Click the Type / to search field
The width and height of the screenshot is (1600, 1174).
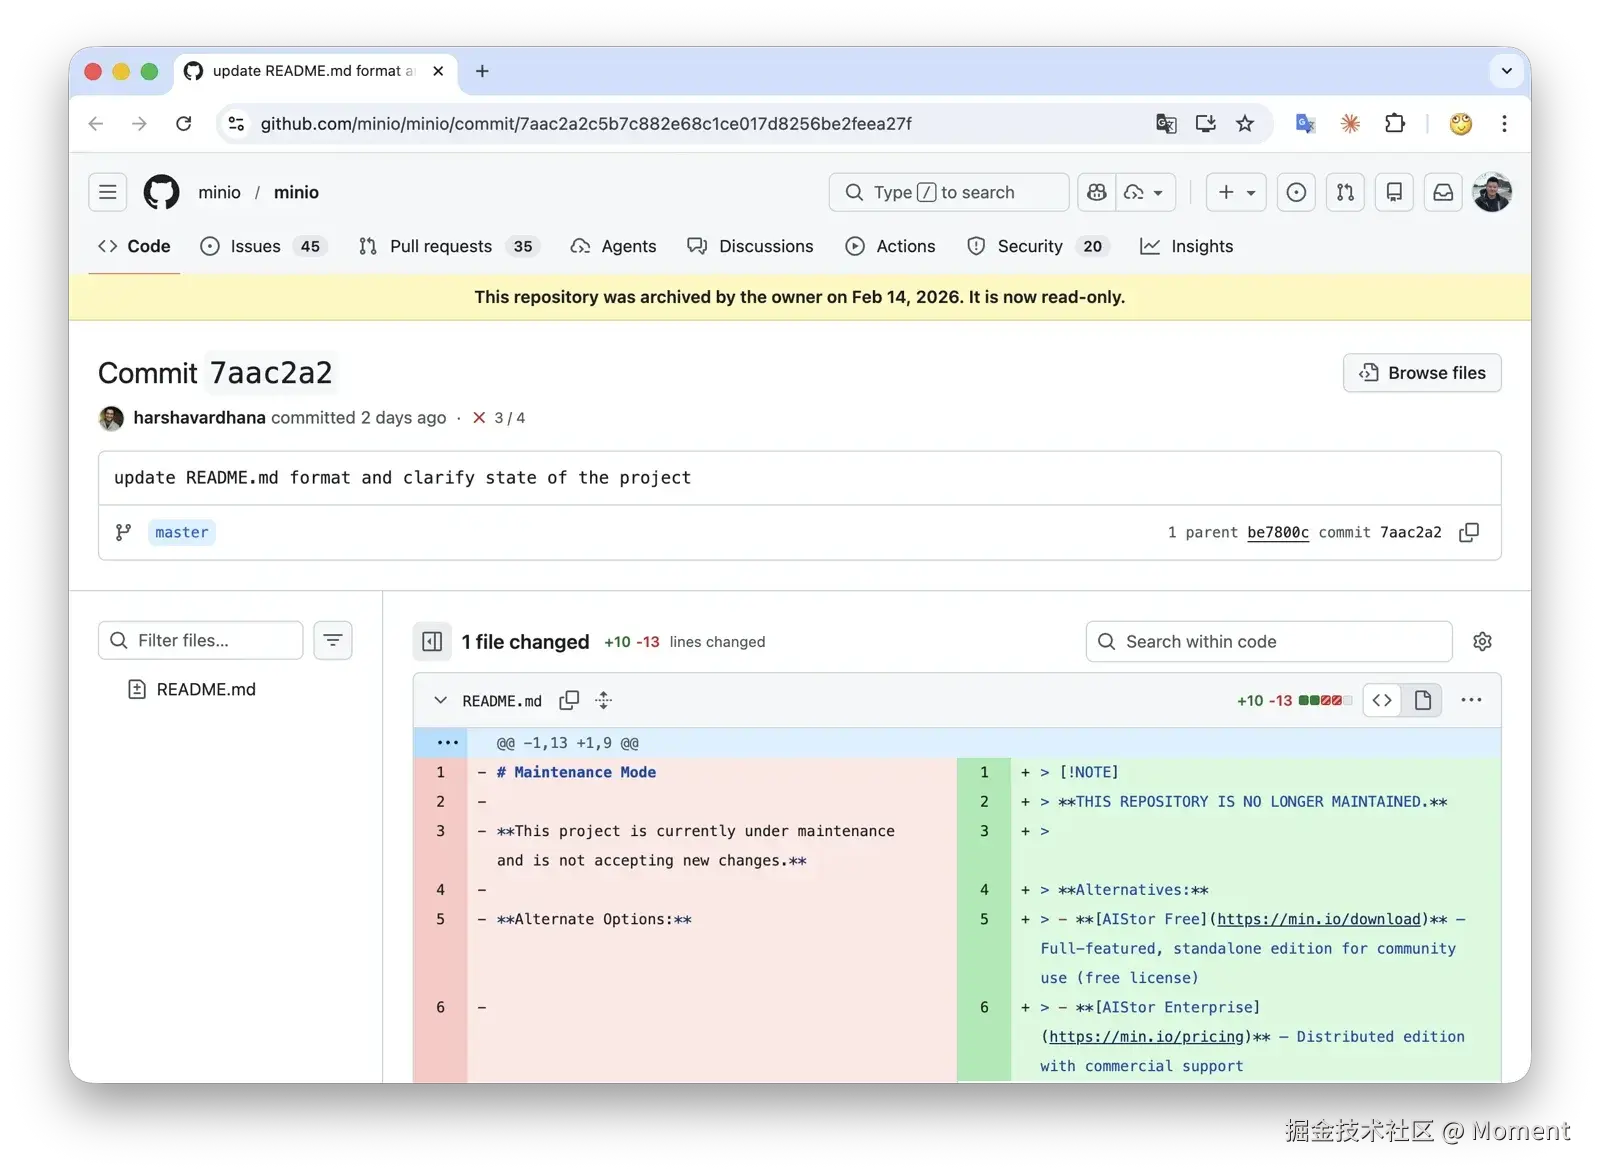(949, 192)
